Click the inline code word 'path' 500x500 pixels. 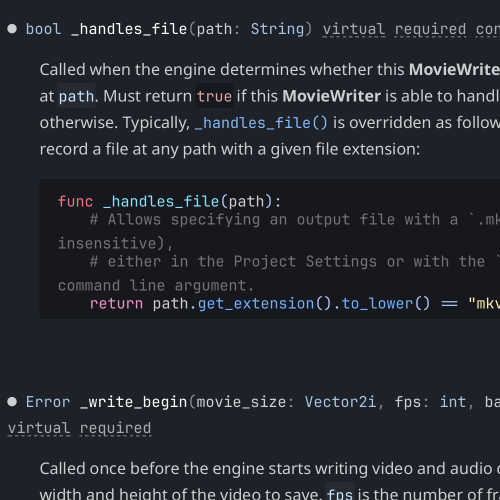coord(77,97)
